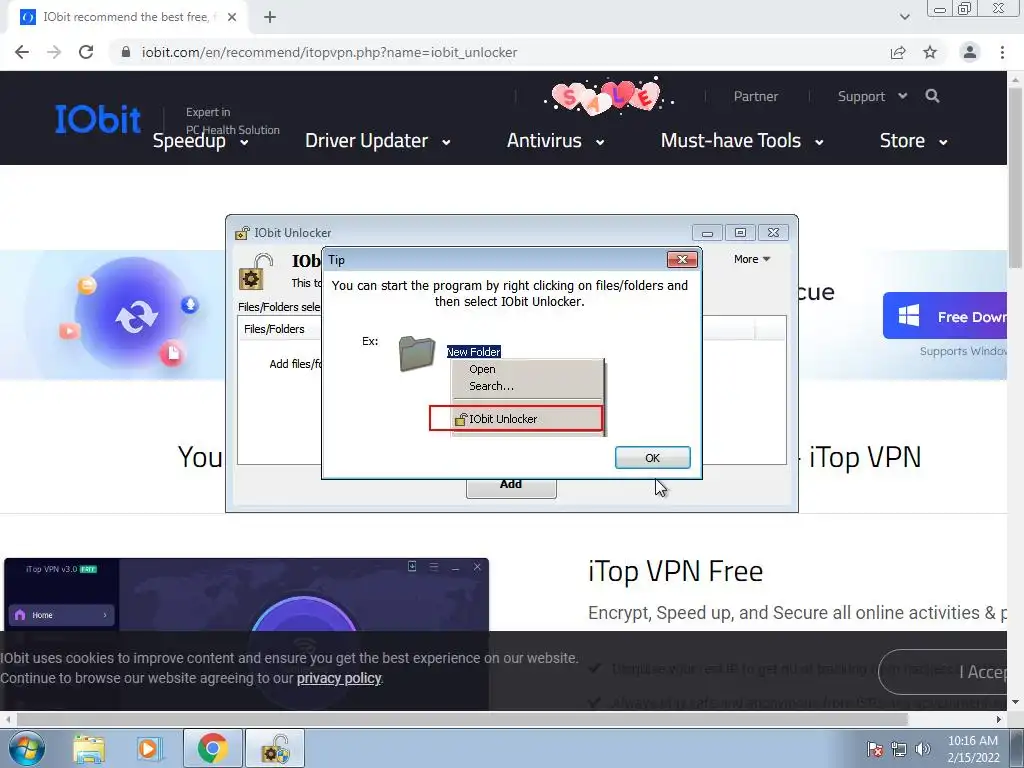The width and height of the screenshot is (1024, 768).
Task: Click the SALE hearts banner
Action: click(608, 97)
